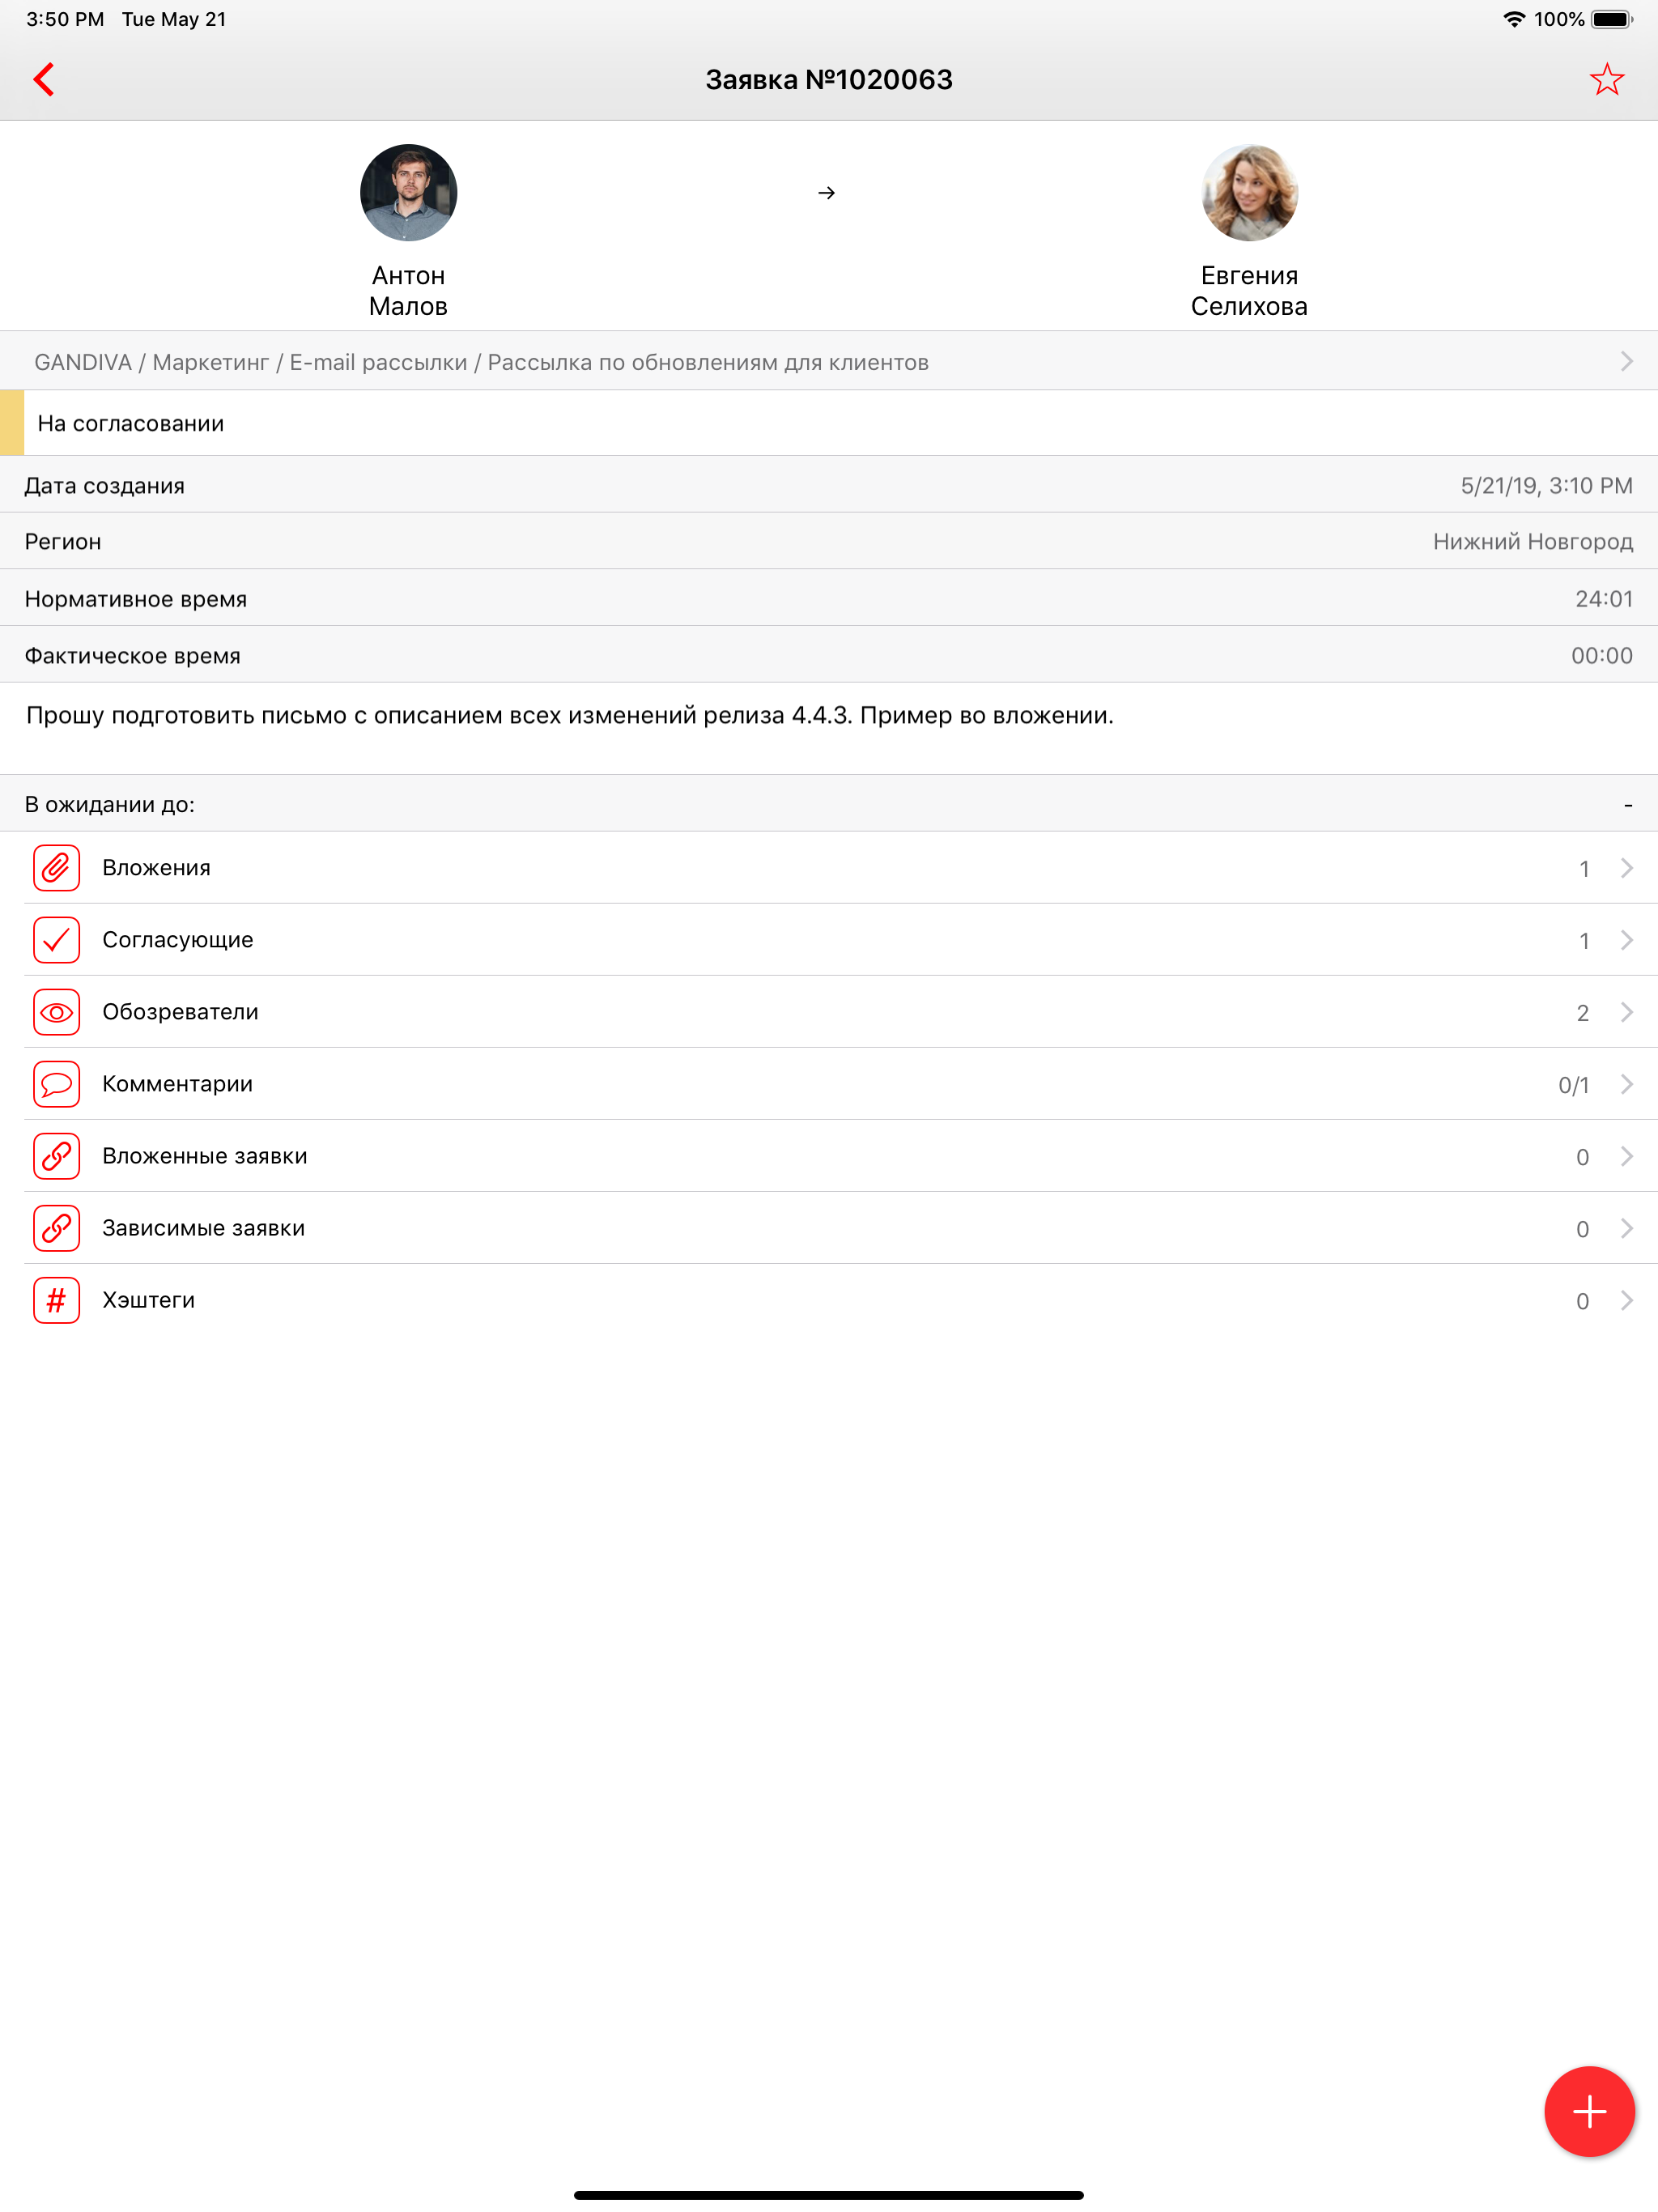Open the Комментарии section
Image resolution: width=1658 pixels, height=2212 pixels.
click(829, 1084)
